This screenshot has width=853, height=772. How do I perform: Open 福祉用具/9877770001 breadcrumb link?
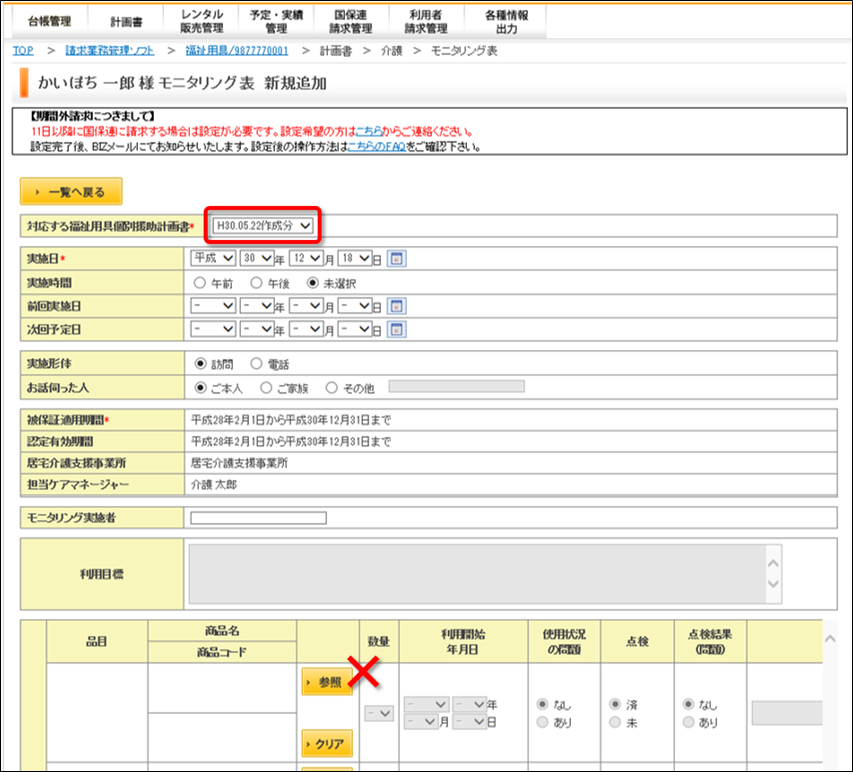pyautogui.click(x=237, y=51)
